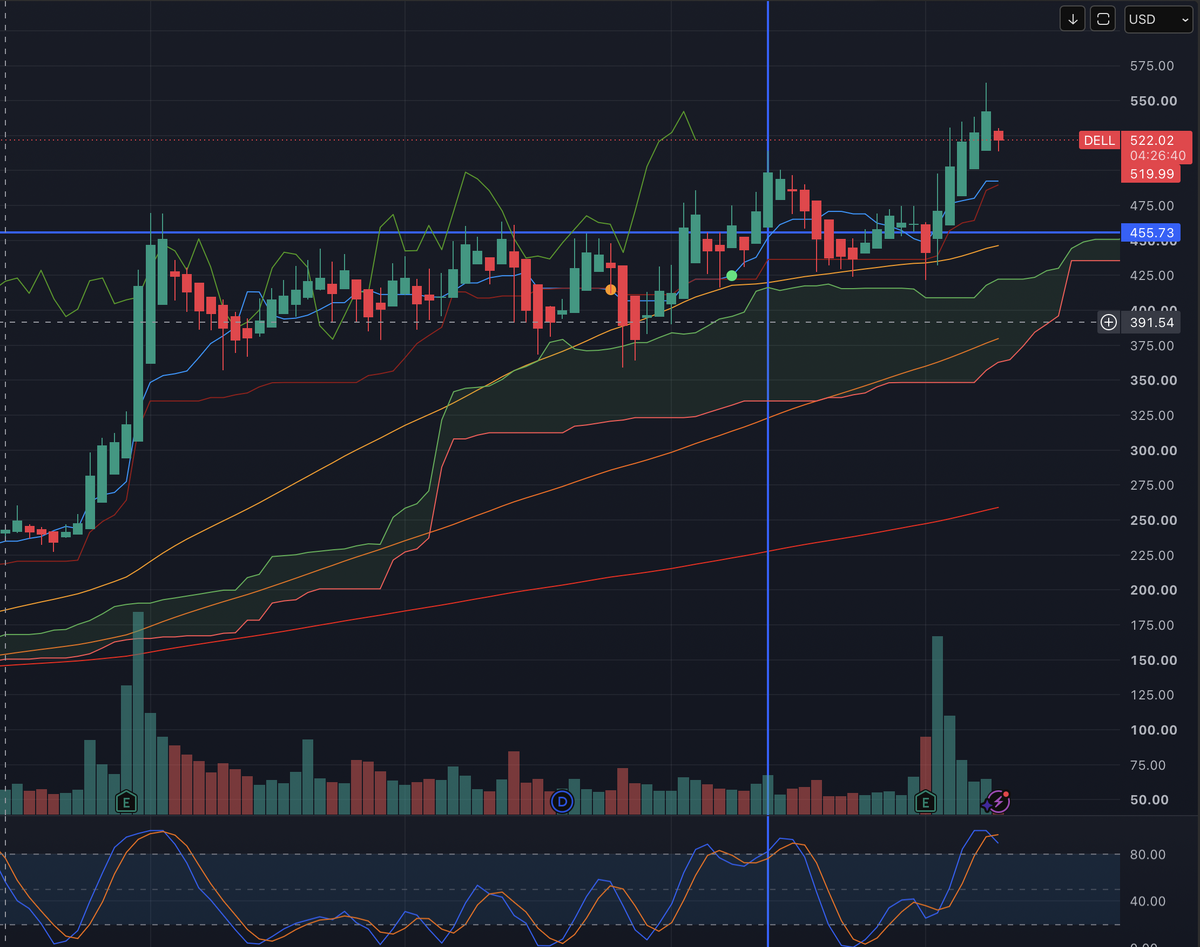Click the topmost green candle near 550
The image size is (1200, 947).
(x=986, y=130)
